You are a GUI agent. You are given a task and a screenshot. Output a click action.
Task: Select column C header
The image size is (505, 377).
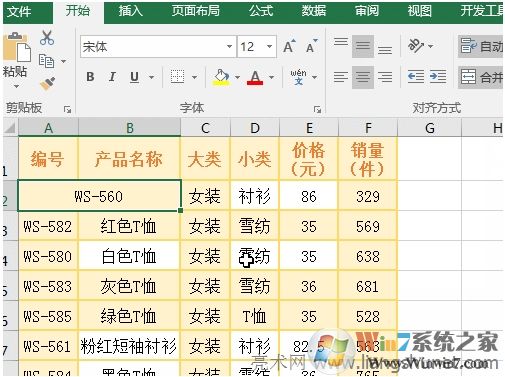205,128
